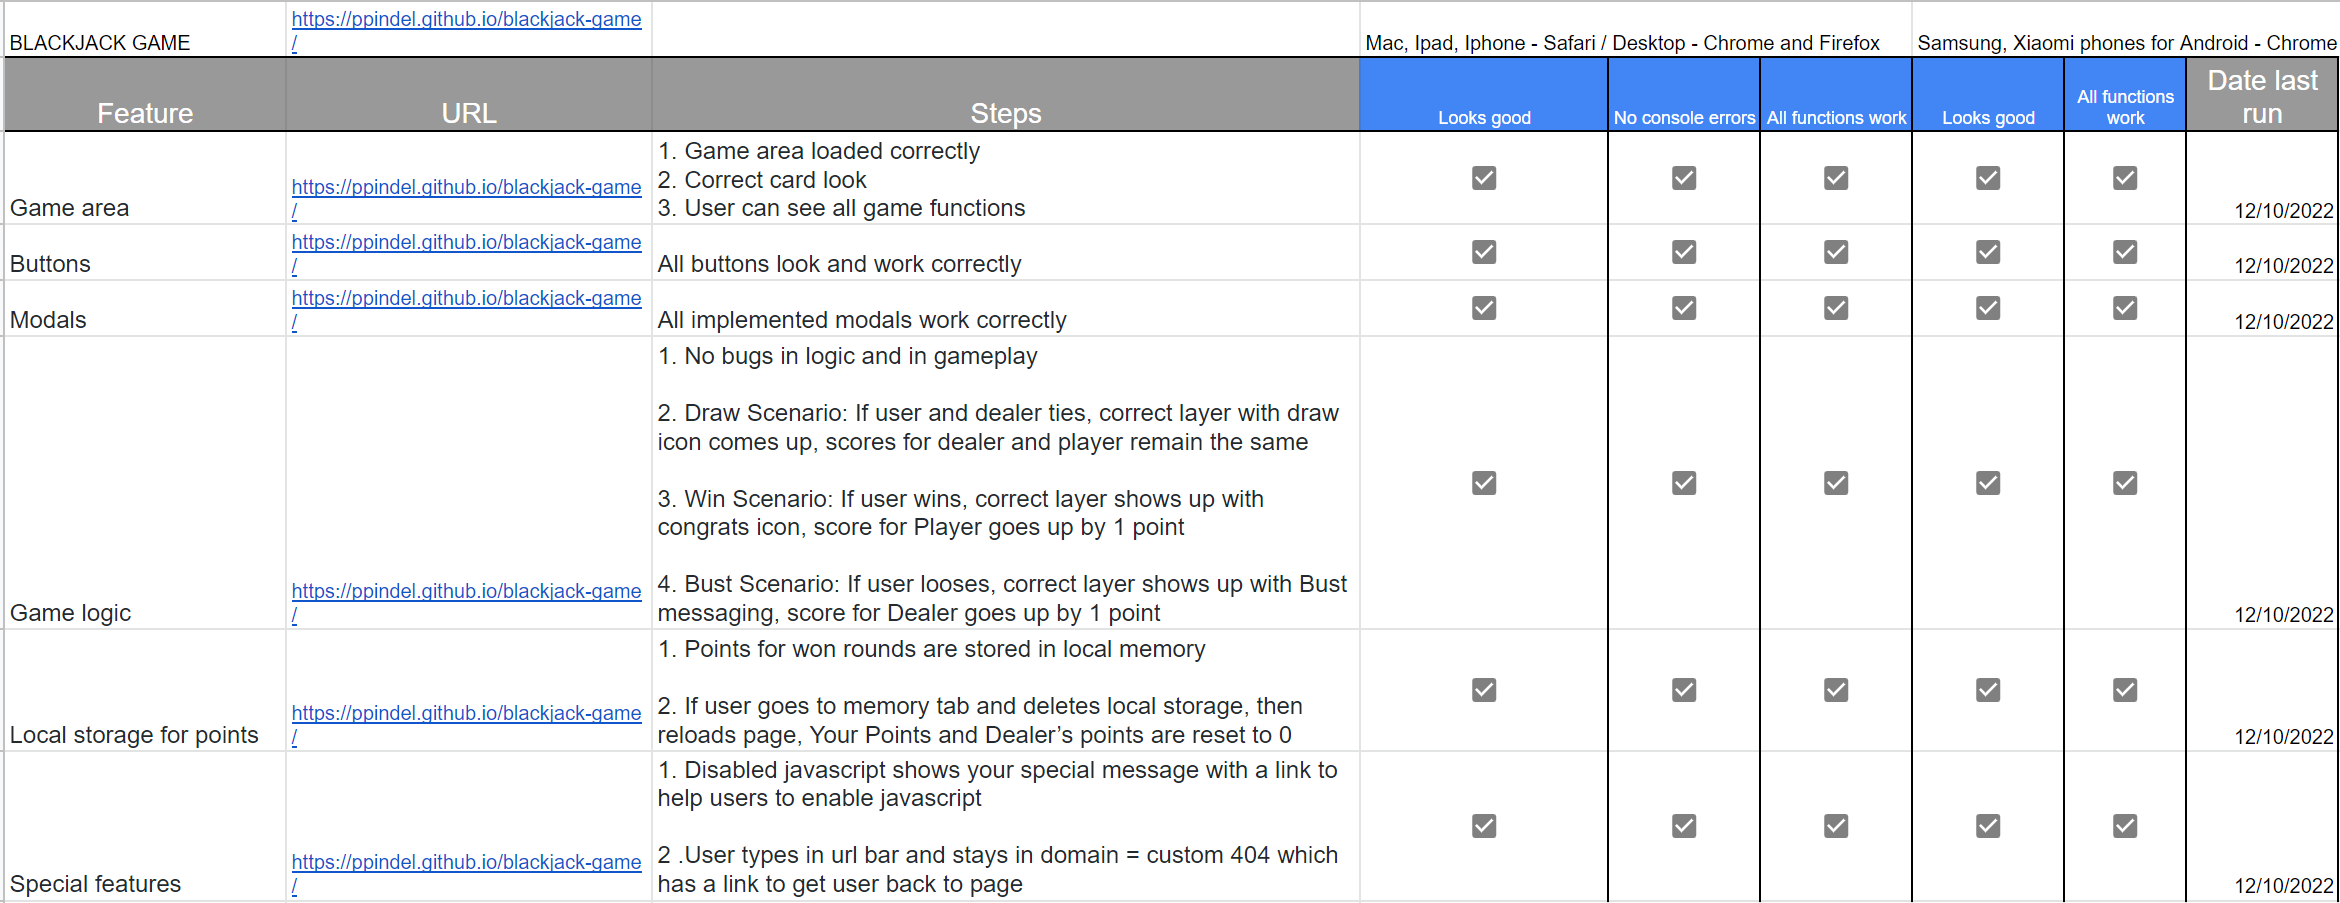Select the Date last run header cell

pos(2262,95)
